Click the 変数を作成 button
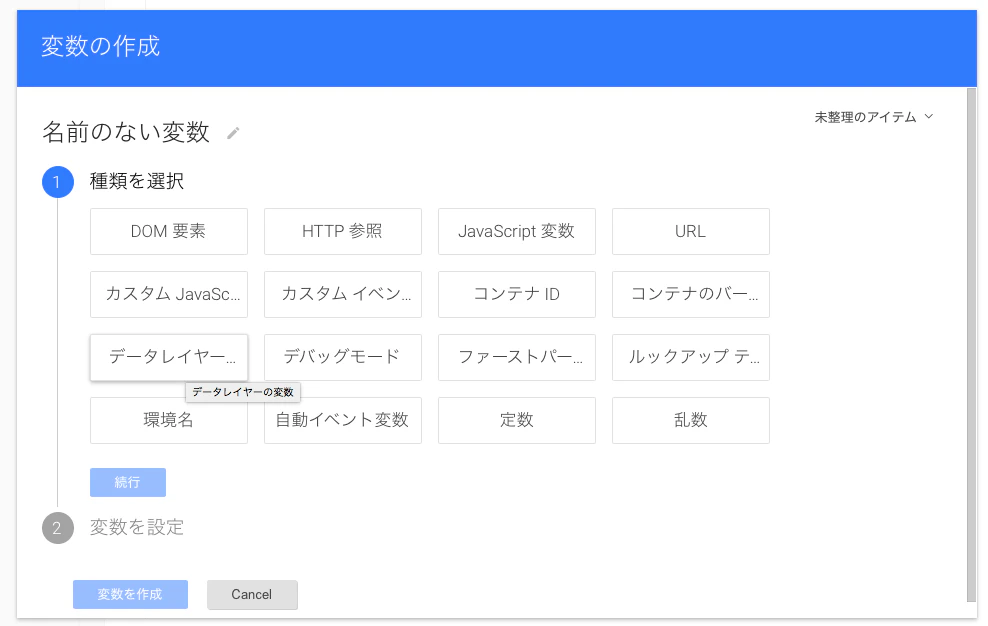 click(130, 594)
